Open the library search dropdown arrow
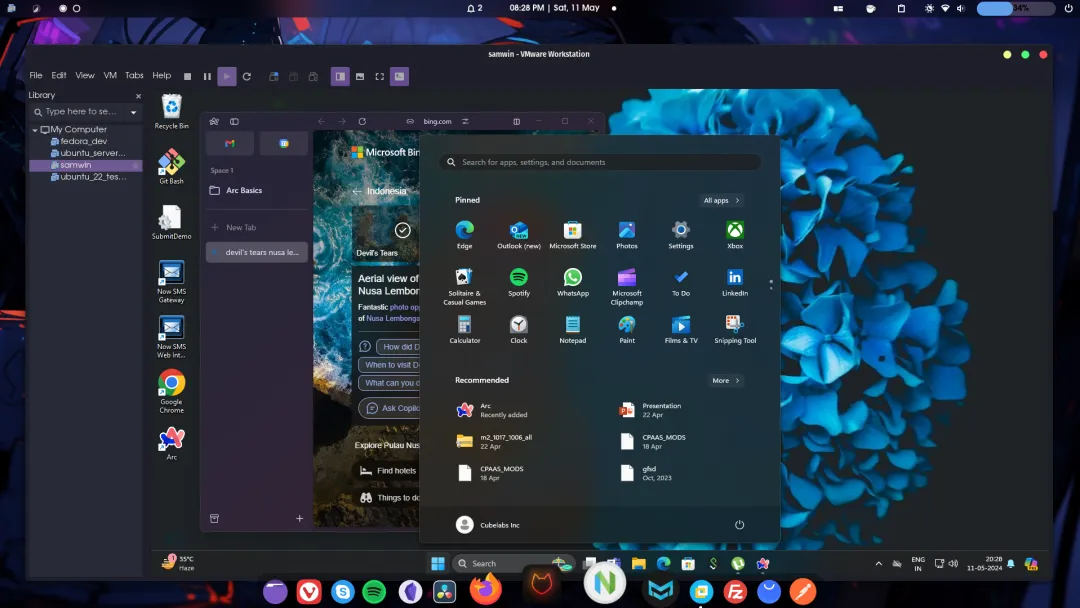1080x608 pixels. (x=134, y=112)
